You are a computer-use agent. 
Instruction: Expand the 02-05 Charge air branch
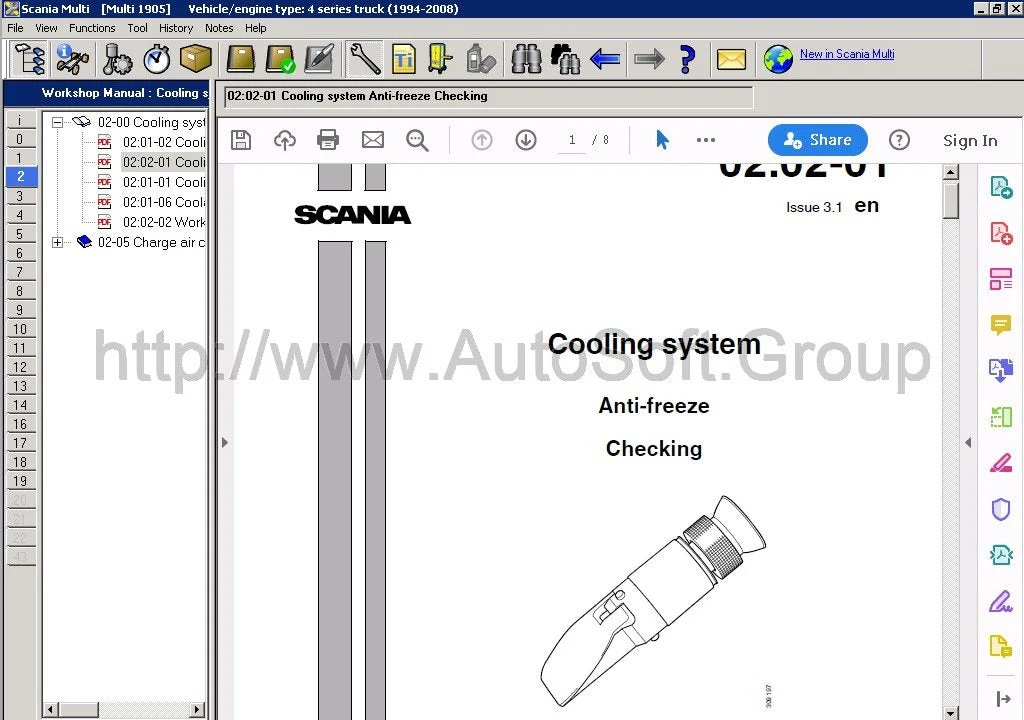click(58, 242)
